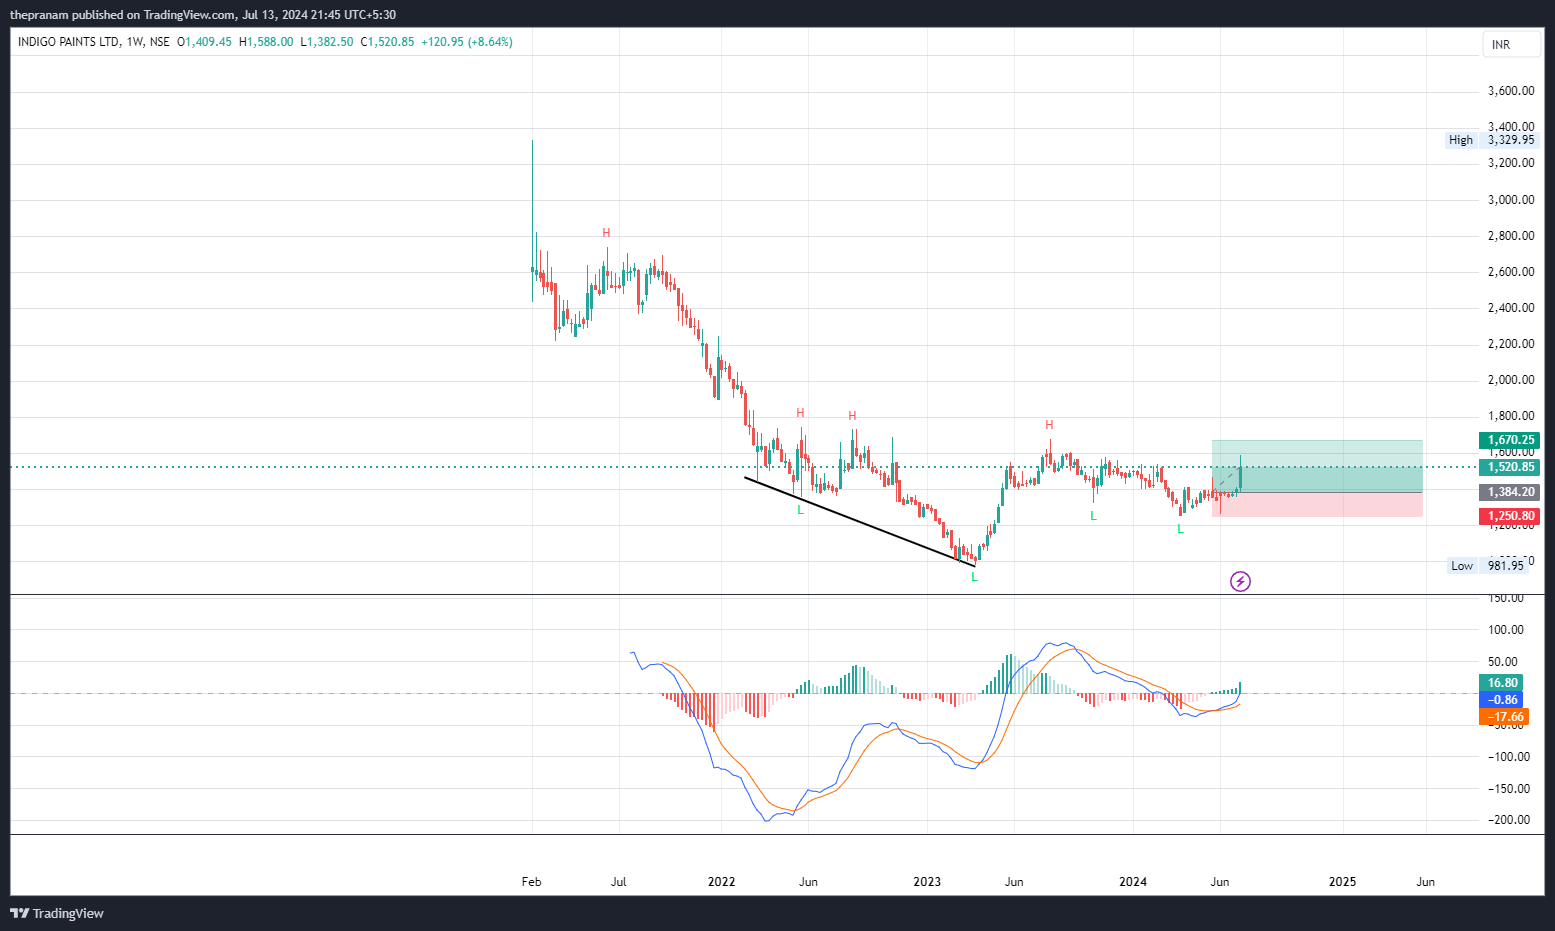Screen dimensions: 1555x931
Task: Click the green 16.80 histogram value tag
Action: pos(1501,683)
